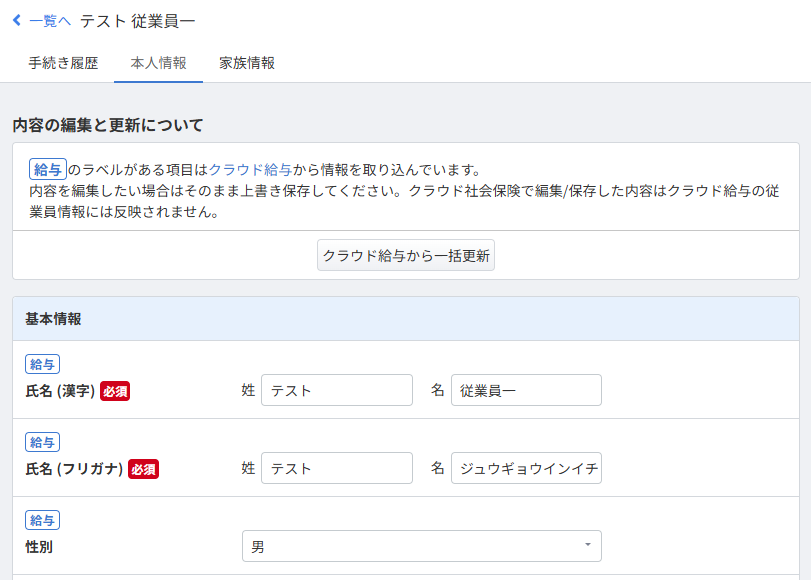The width and height of the screenshot is (811, 580).
Task: Click 給与 badge above 氏名 (フリガナ)
Action: pos(42,442)
